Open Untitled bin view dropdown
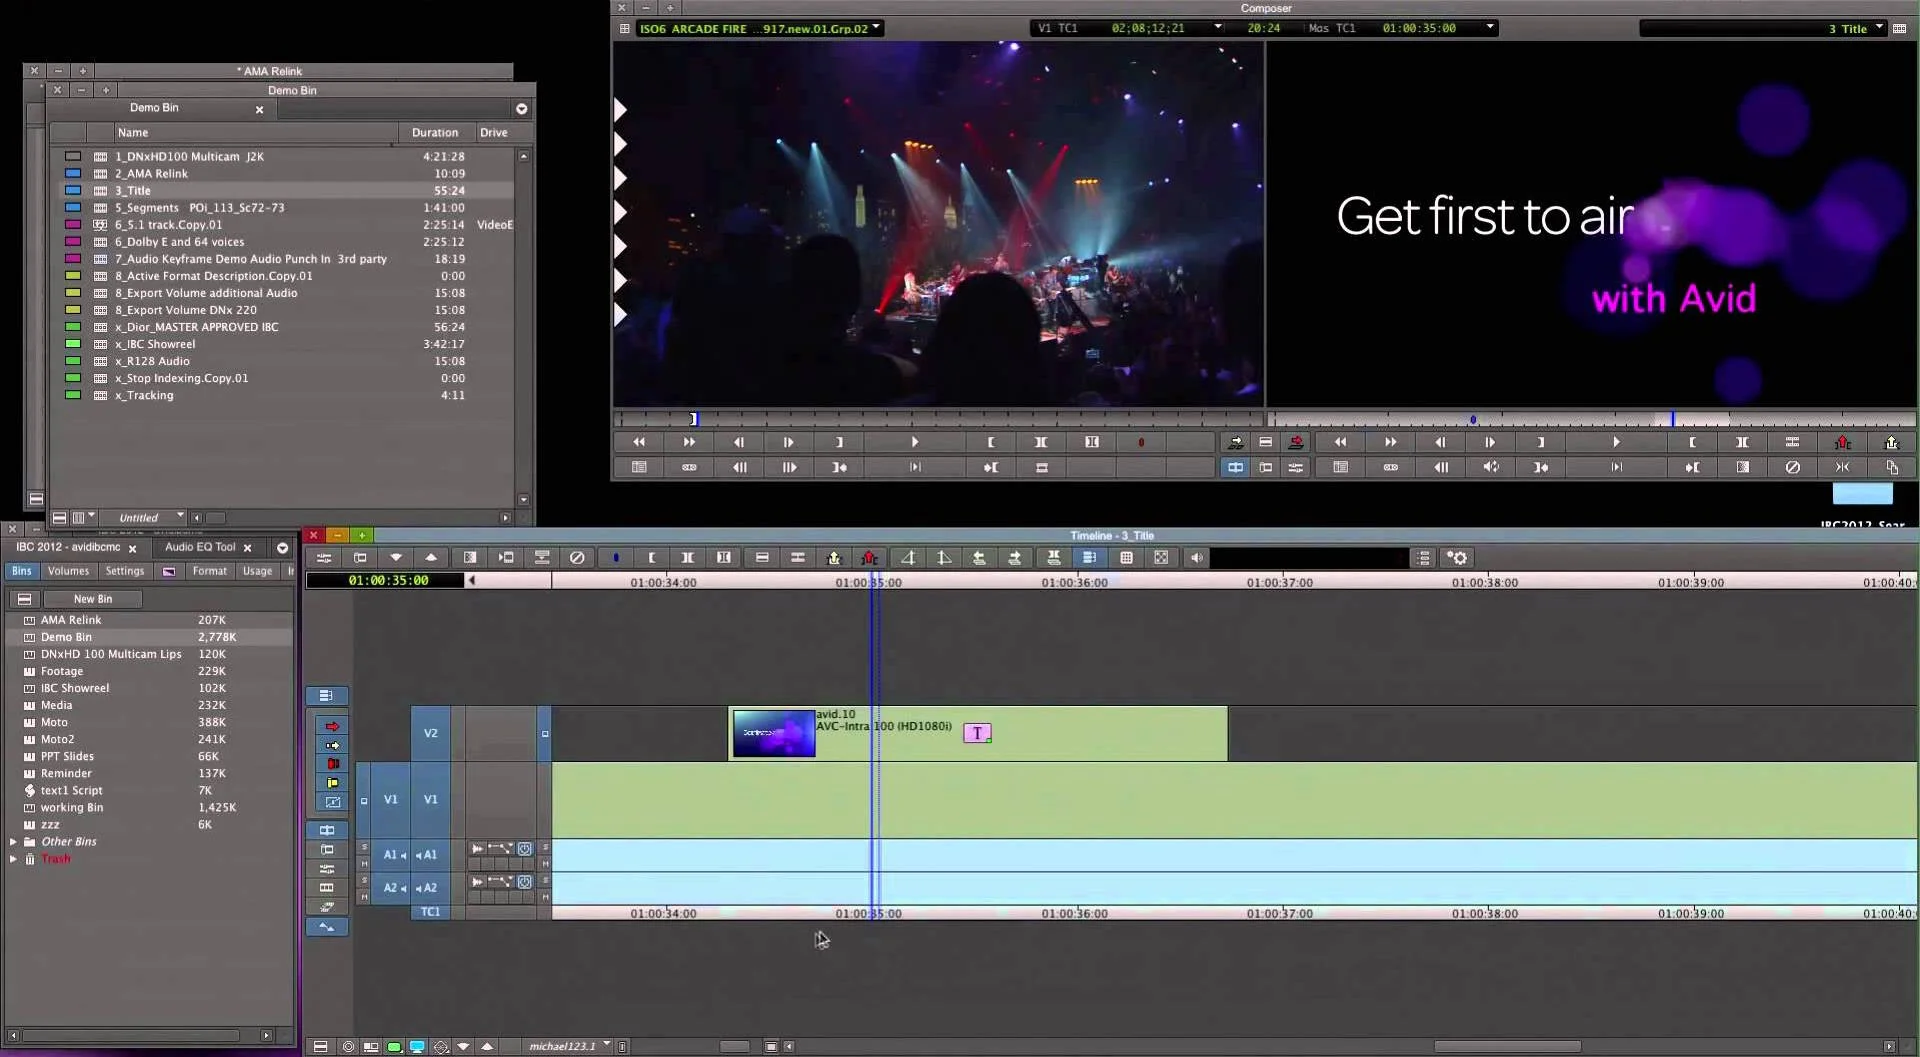Viewport: 1920px width, 1057px height. tap(180, 517)
